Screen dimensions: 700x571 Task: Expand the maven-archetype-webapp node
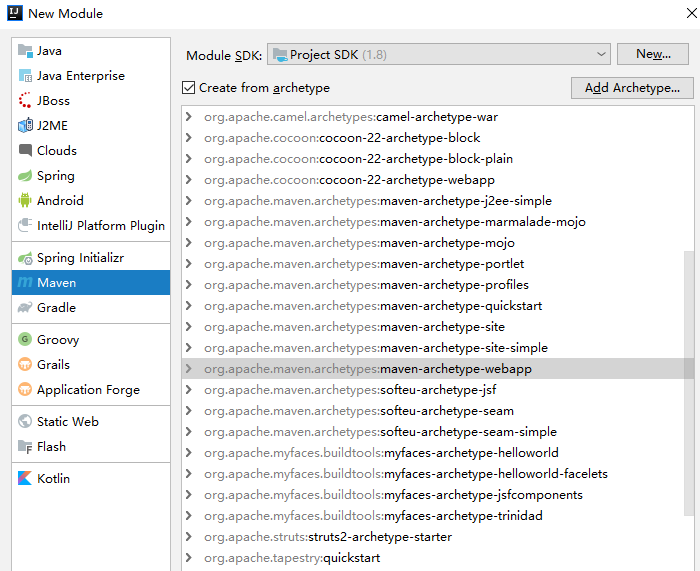pos(189,369)
